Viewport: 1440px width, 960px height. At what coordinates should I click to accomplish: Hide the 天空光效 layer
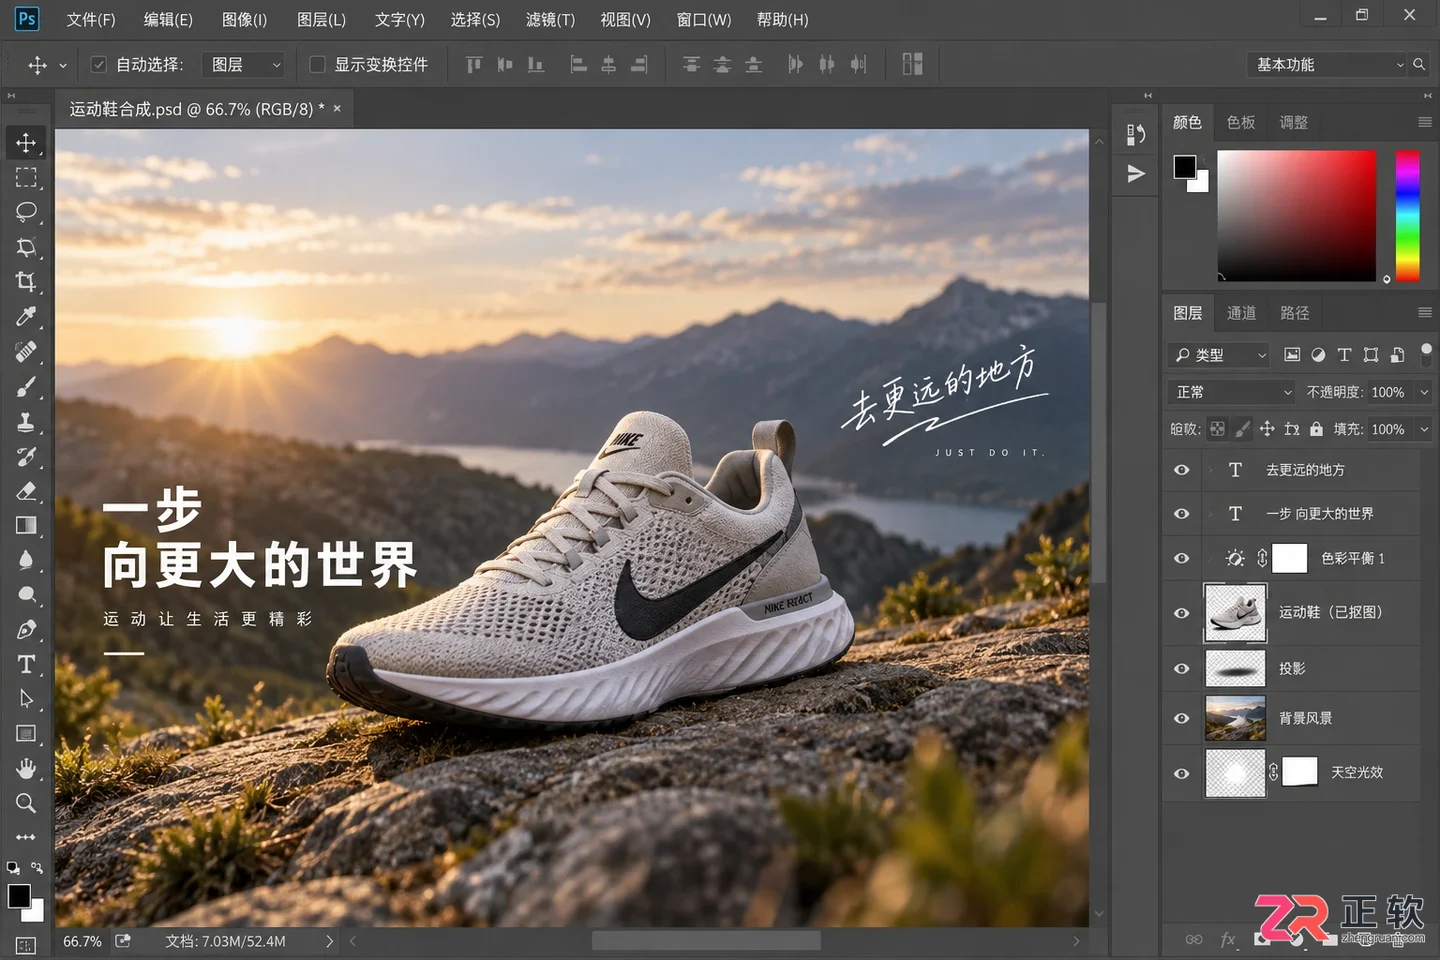pos(1182,773)
